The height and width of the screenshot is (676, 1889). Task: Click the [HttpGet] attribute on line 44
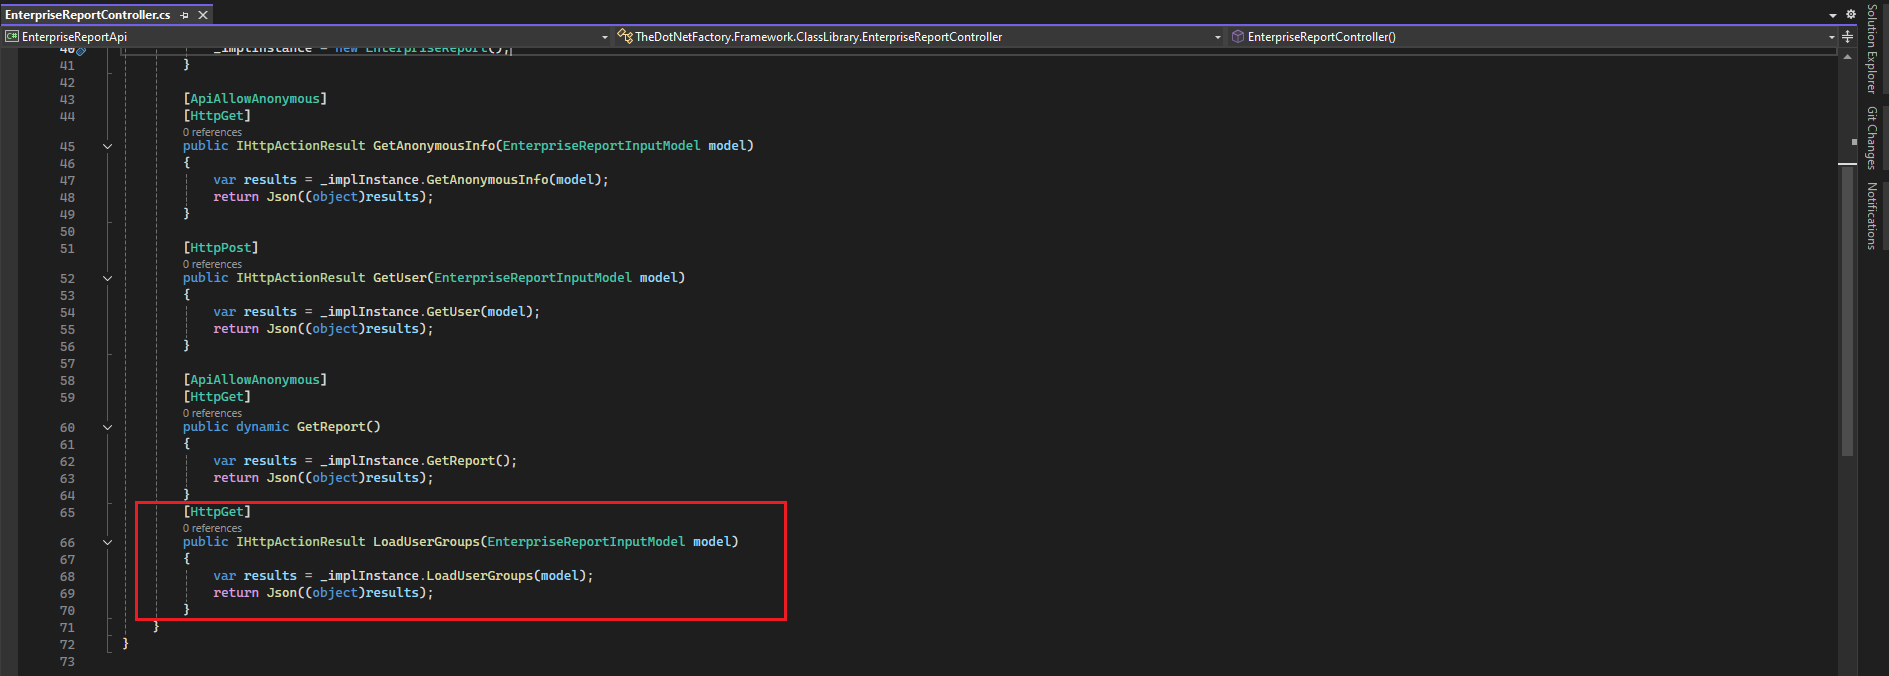tap(217, 116)
